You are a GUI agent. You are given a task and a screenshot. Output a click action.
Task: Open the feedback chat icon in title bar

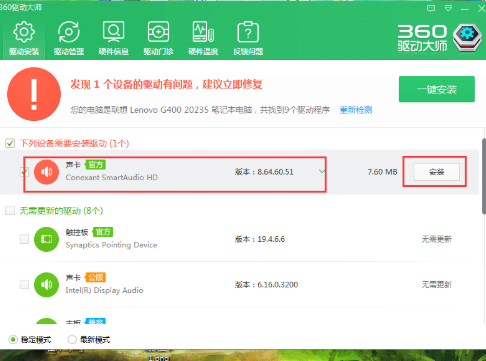pos(431,8)
